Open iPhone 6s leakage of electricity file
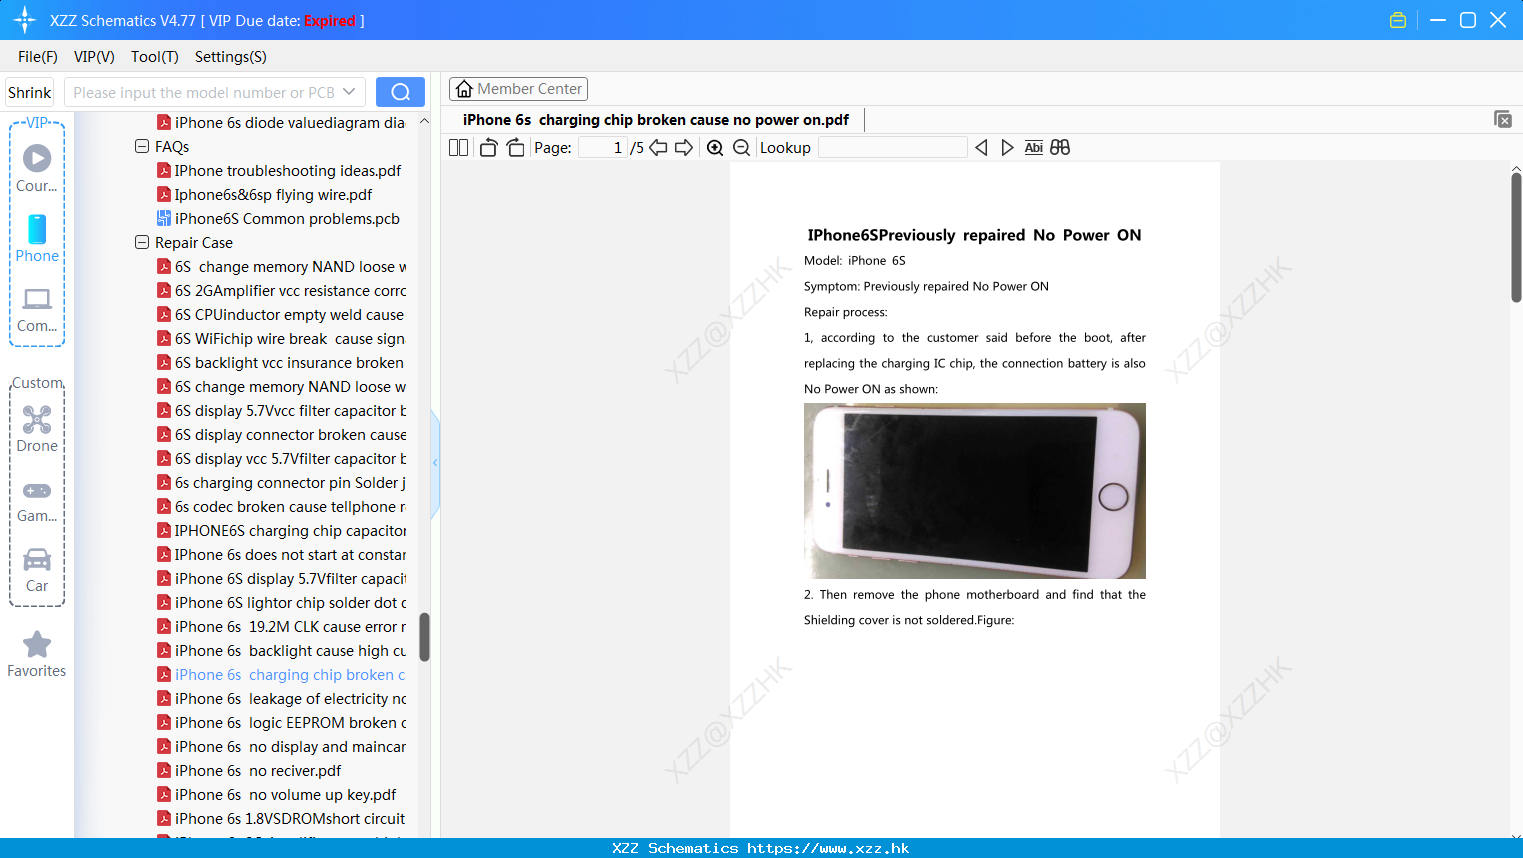 282,699
